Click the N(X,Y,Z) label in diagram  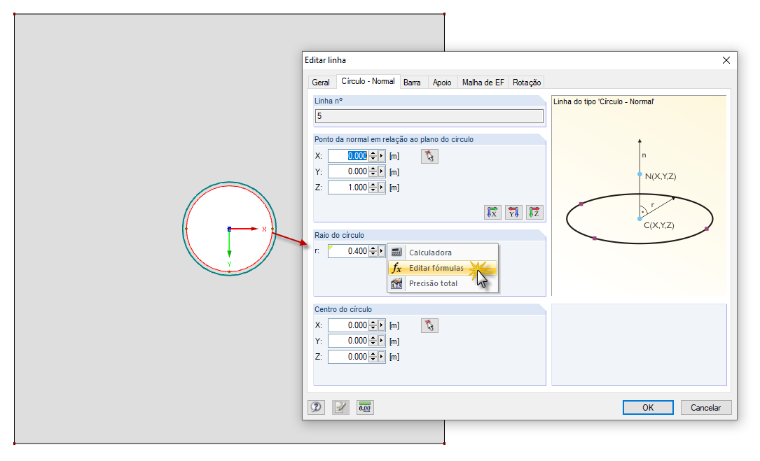[x=661, y=176]
